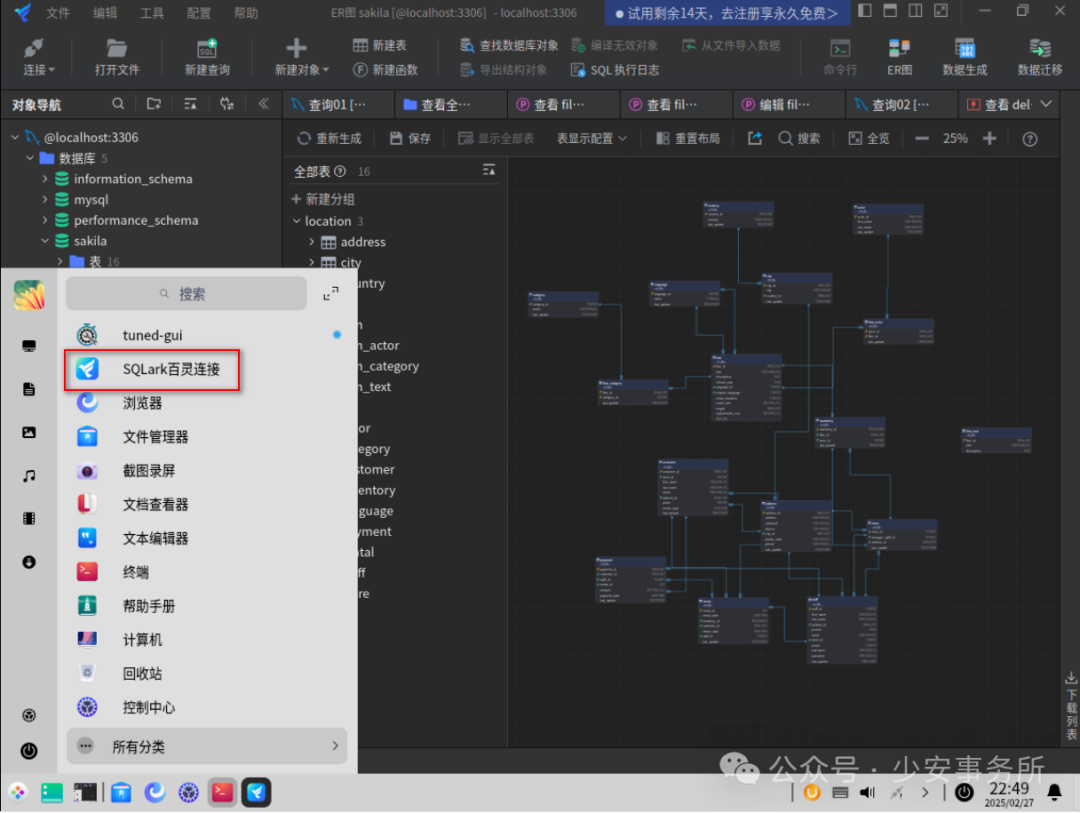Open the 配置 menu
1080x813 pixels.
pyautogui.click(x=197, y=13)
